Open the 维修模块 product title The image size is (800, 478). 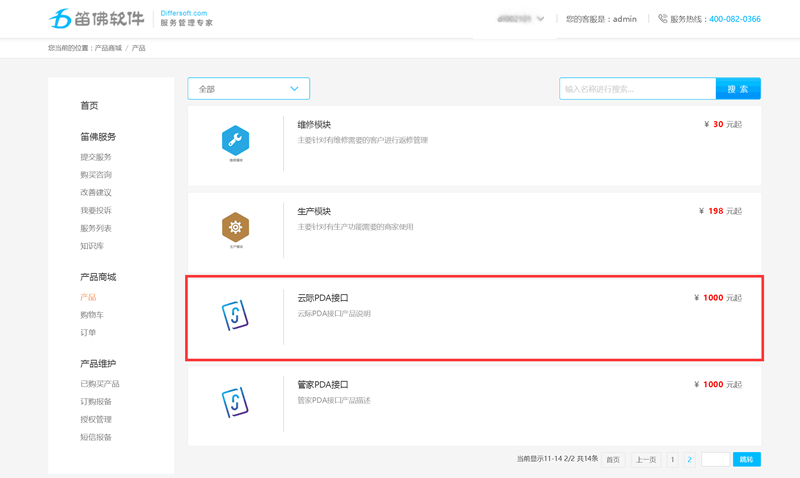(314, 125)
